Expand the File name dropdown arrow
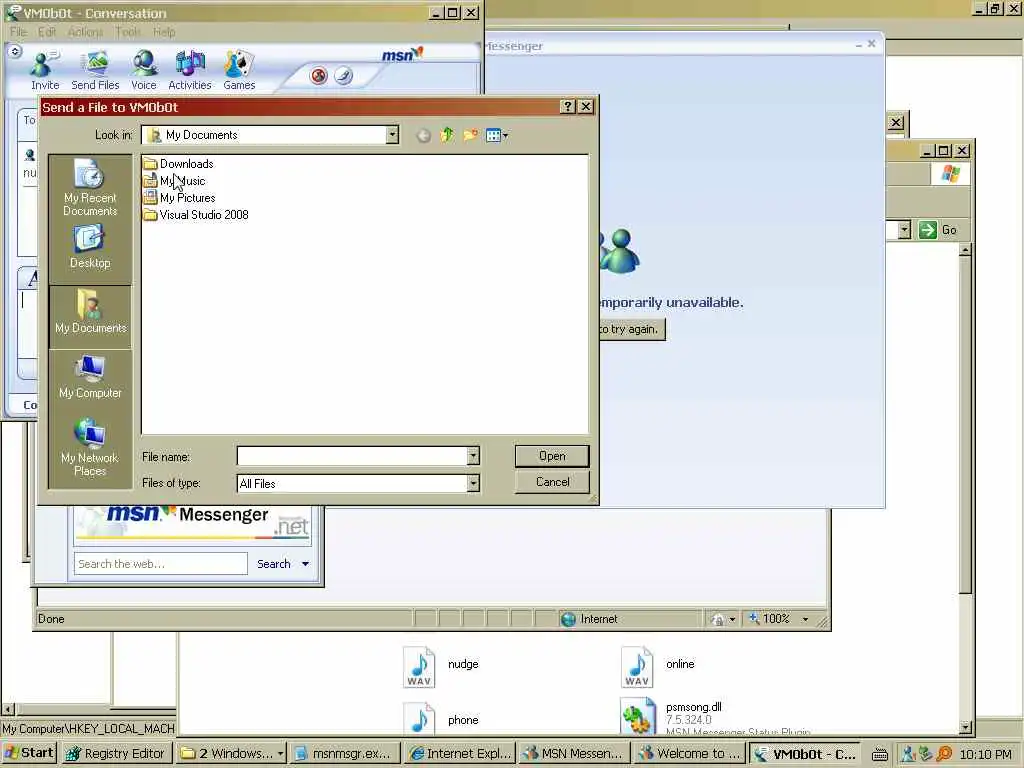The width and height of the screenshot is (1024, 768). [x=473, y=456]
